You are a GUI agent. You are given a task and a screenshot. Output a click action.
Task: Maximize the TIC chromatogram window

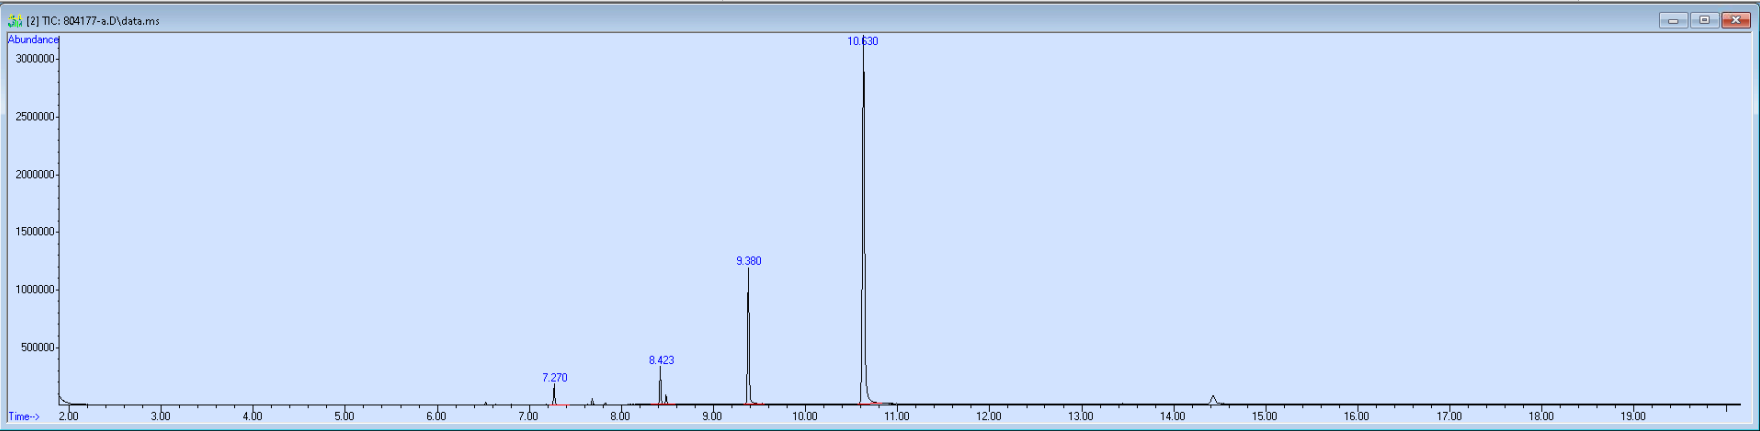(x=1704, y=20)
